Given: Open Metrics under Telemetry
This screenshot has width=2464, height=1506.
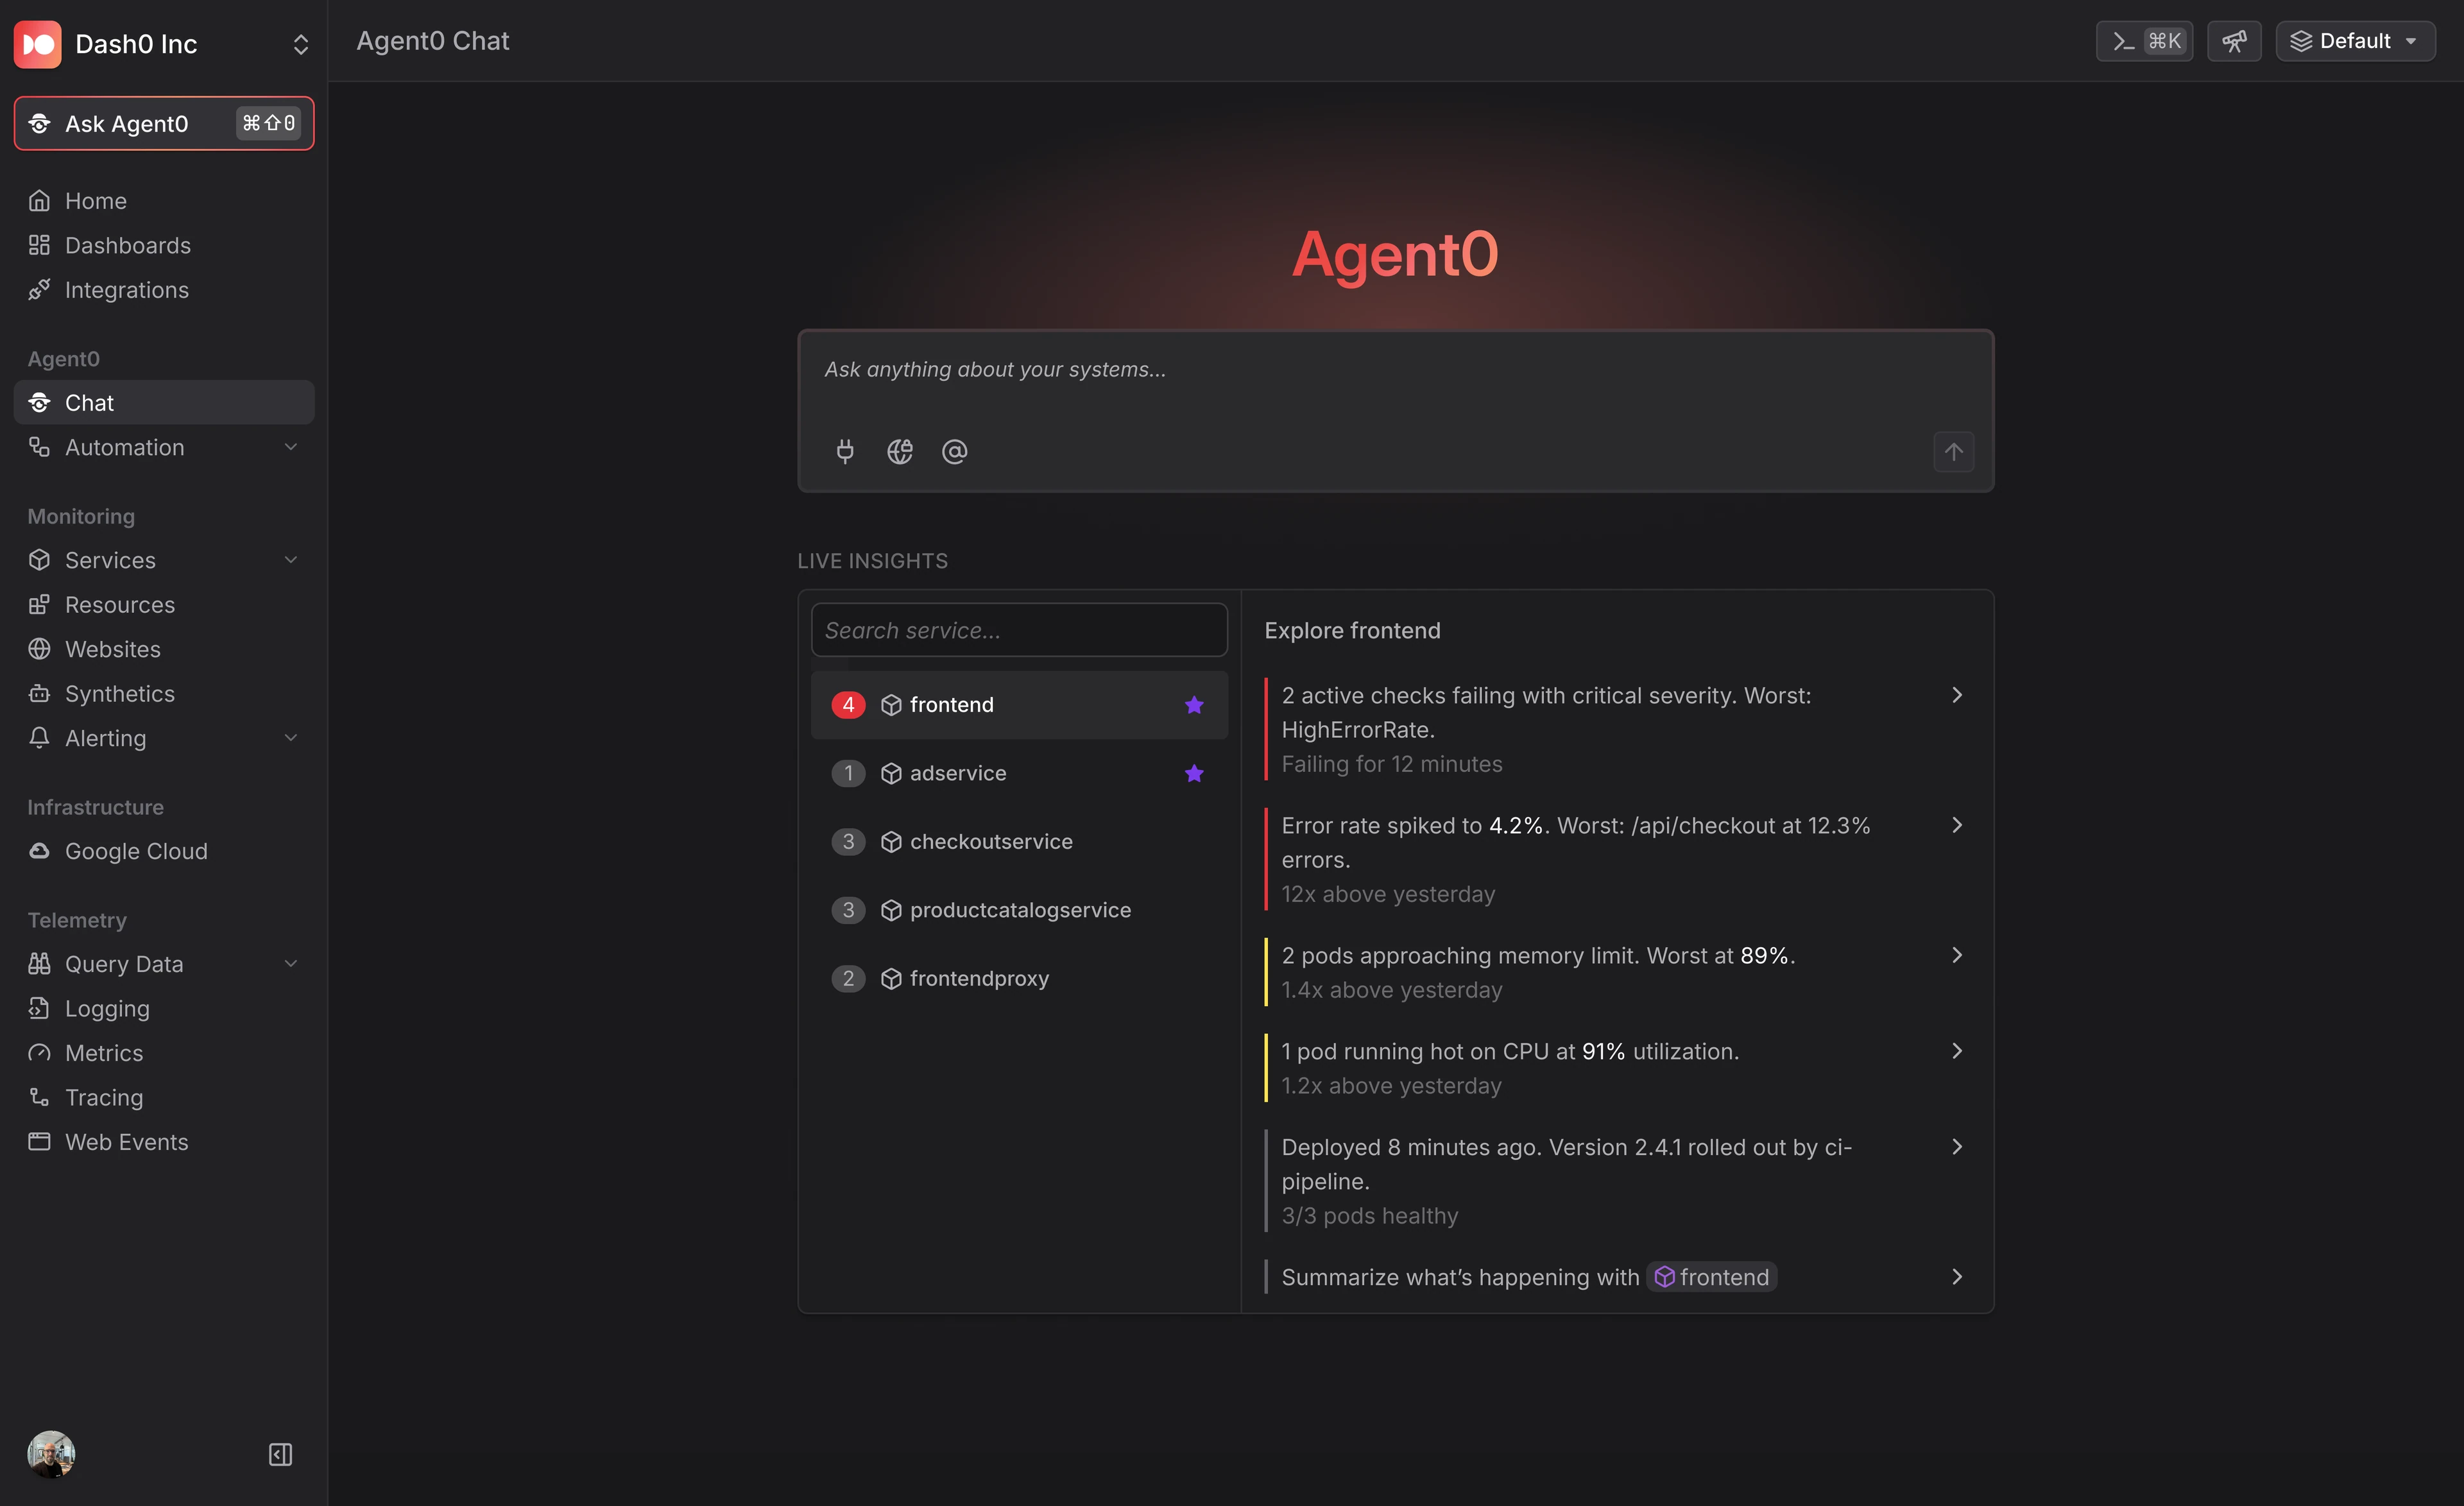Looking at the screenshot, I should pos(164,1053).
